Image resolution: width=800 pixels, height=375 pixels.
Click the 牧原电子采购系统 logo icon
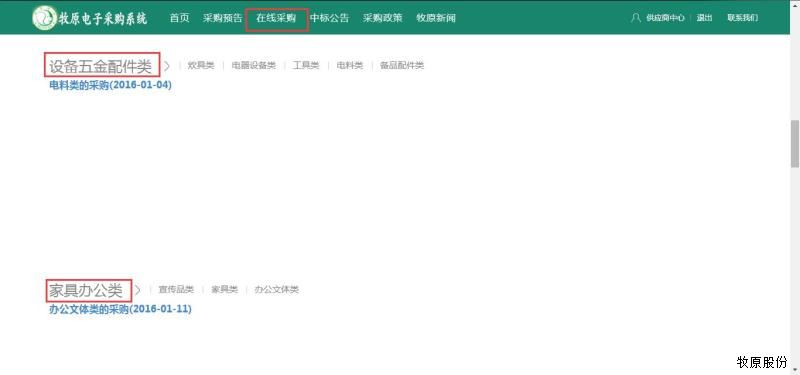tap(44, 18)
